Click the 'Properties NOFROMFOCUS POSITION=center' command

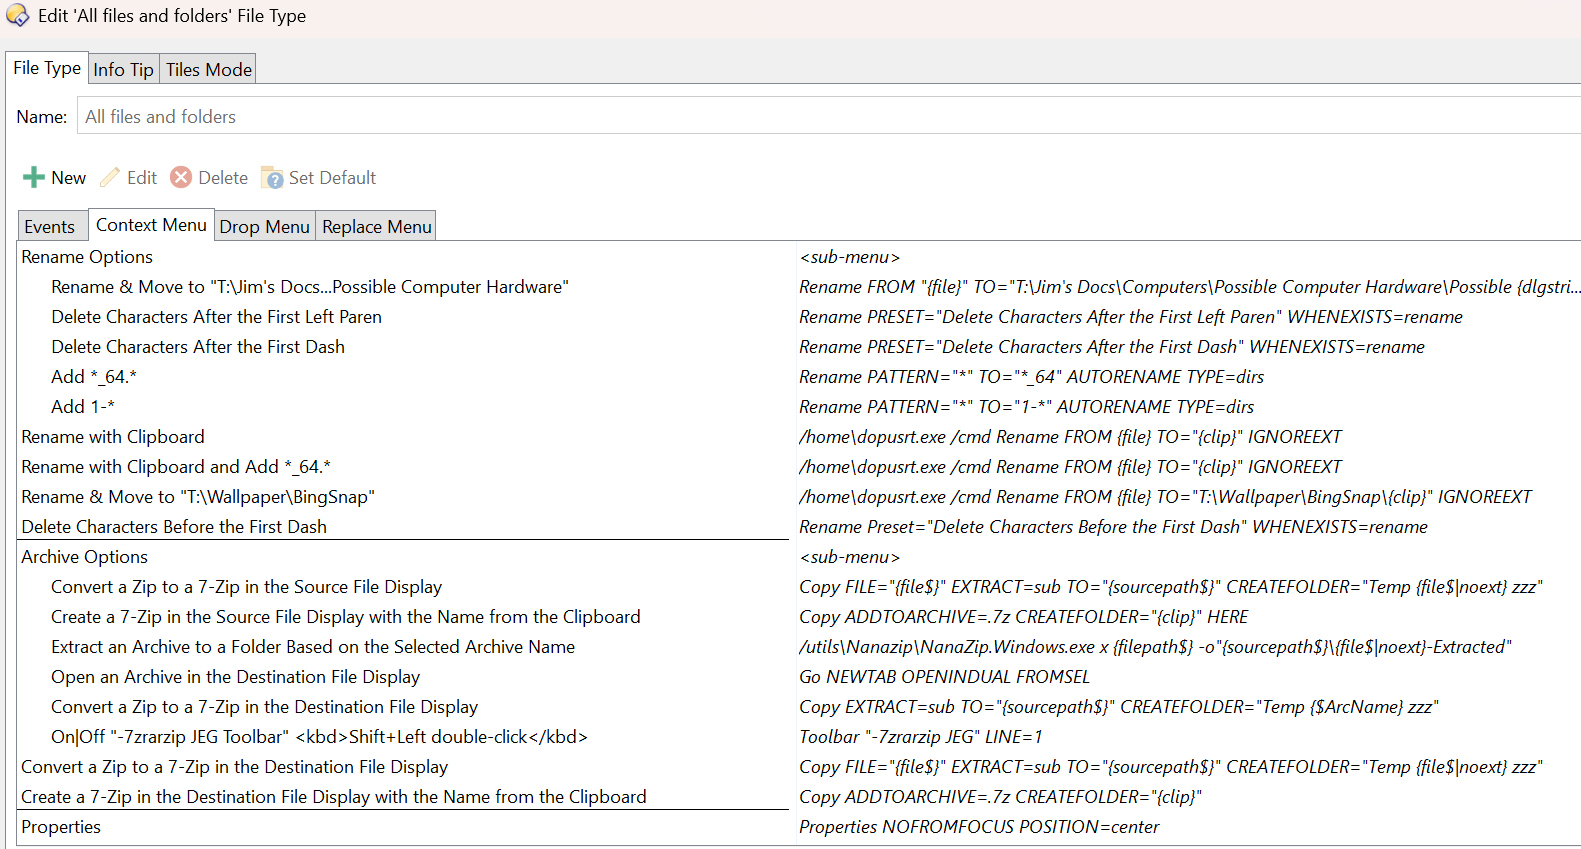click(x=979, y=827)
